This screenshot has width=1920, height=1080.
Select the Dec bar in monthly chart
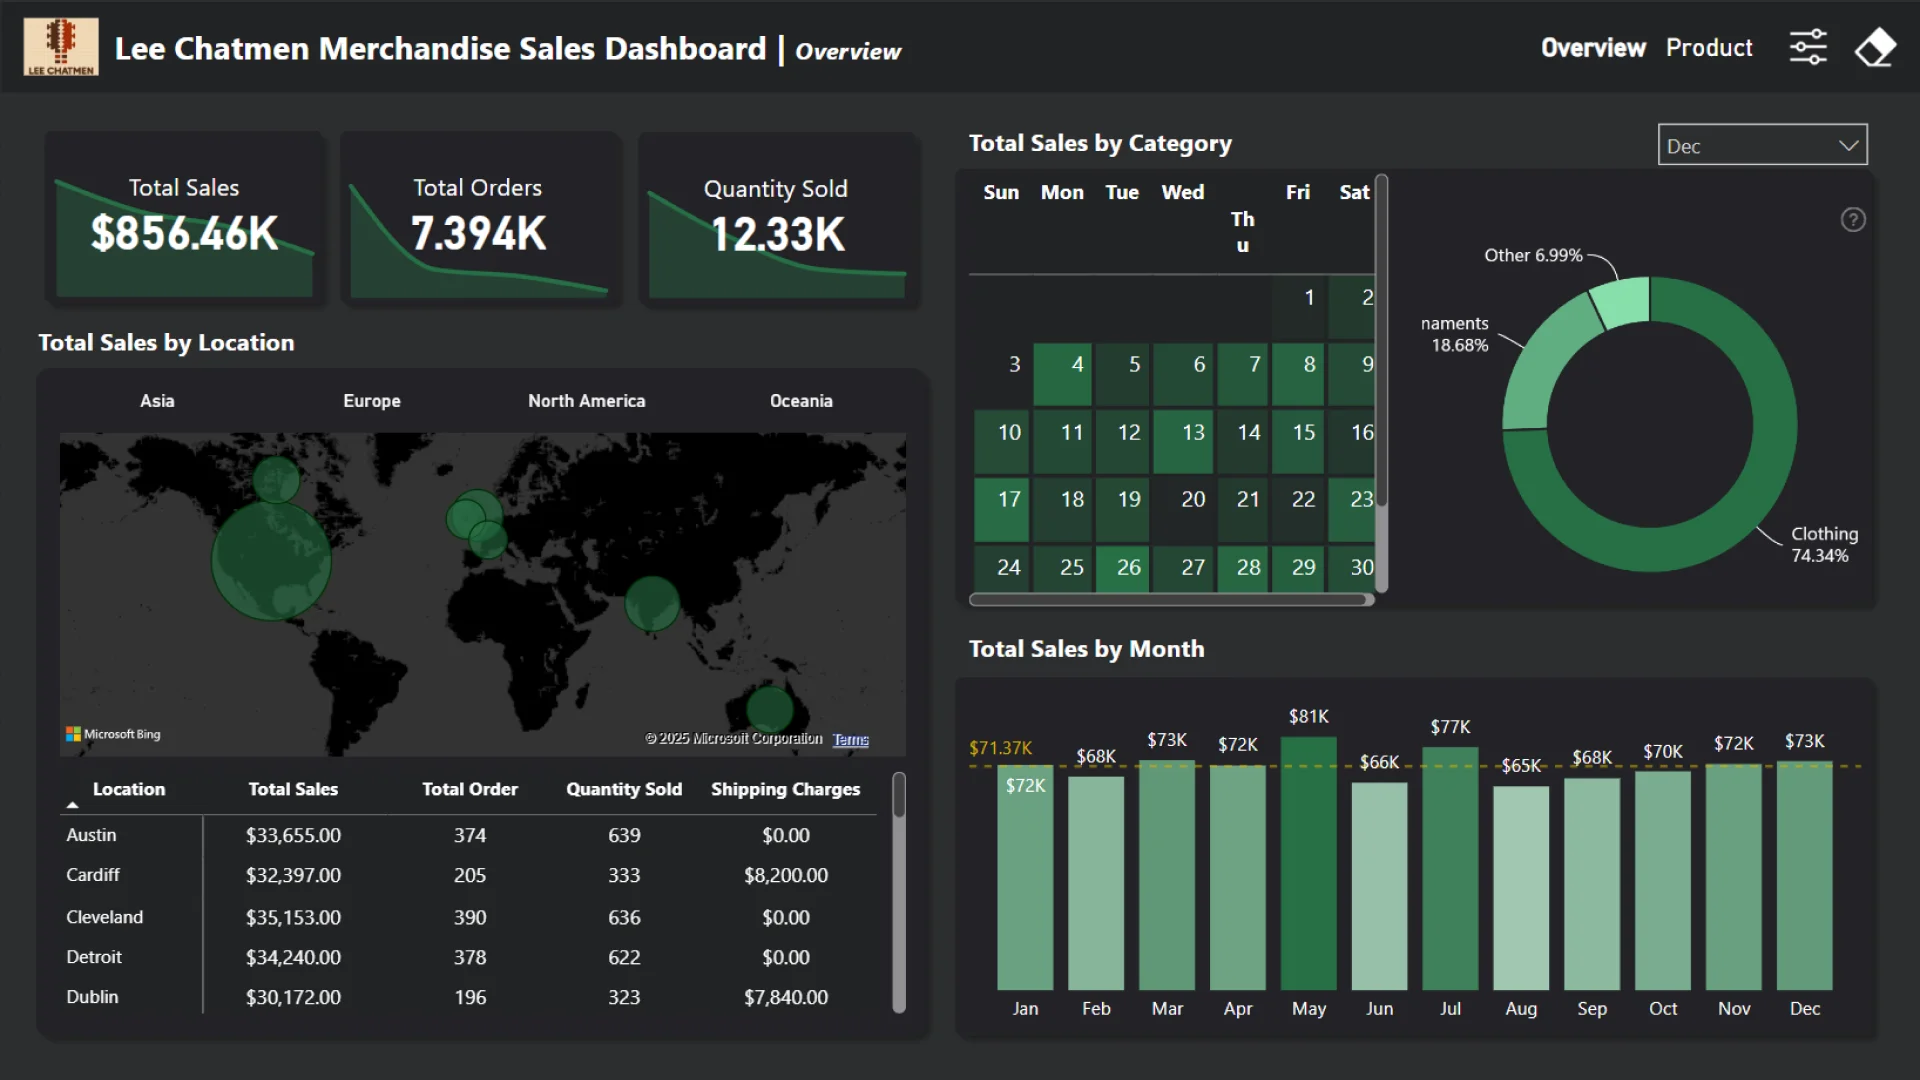pos(1805,876)
